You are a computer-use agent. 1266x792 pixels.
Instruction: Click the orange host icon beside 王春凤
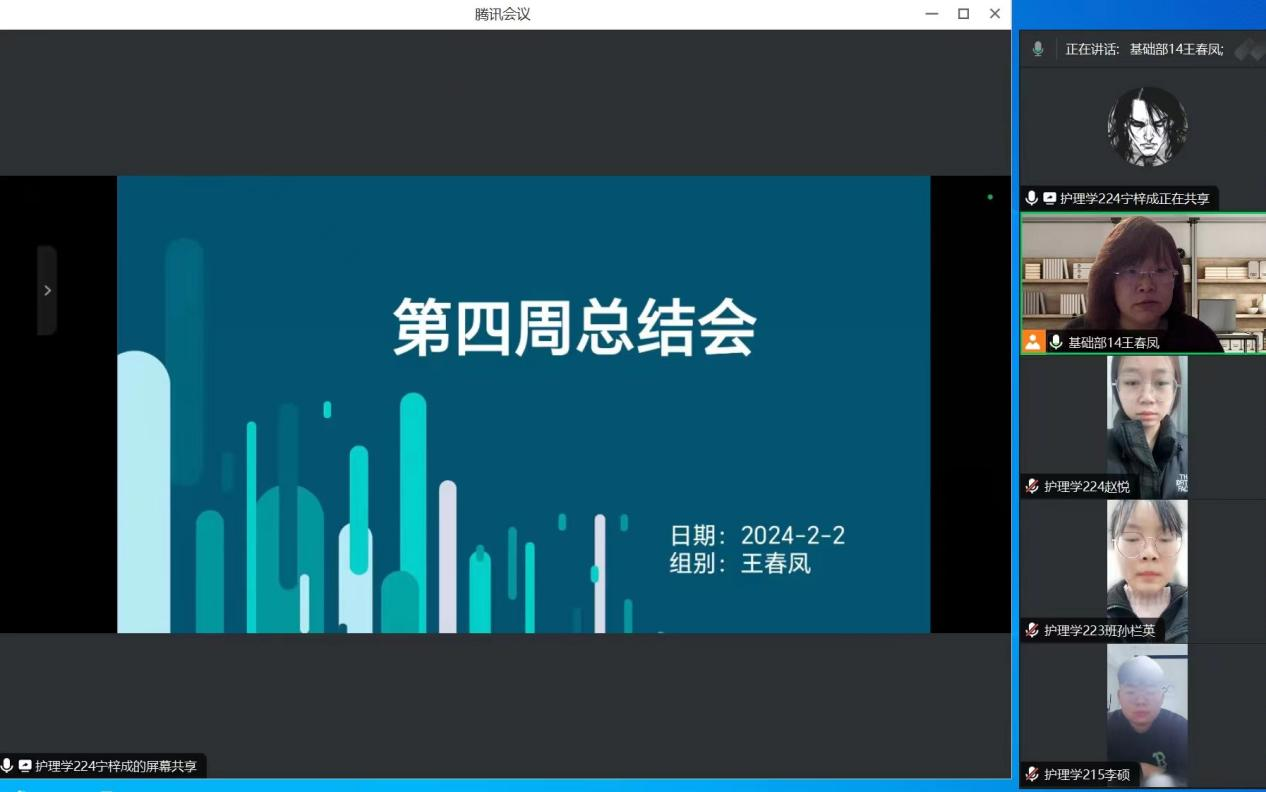click(1032, 342)
